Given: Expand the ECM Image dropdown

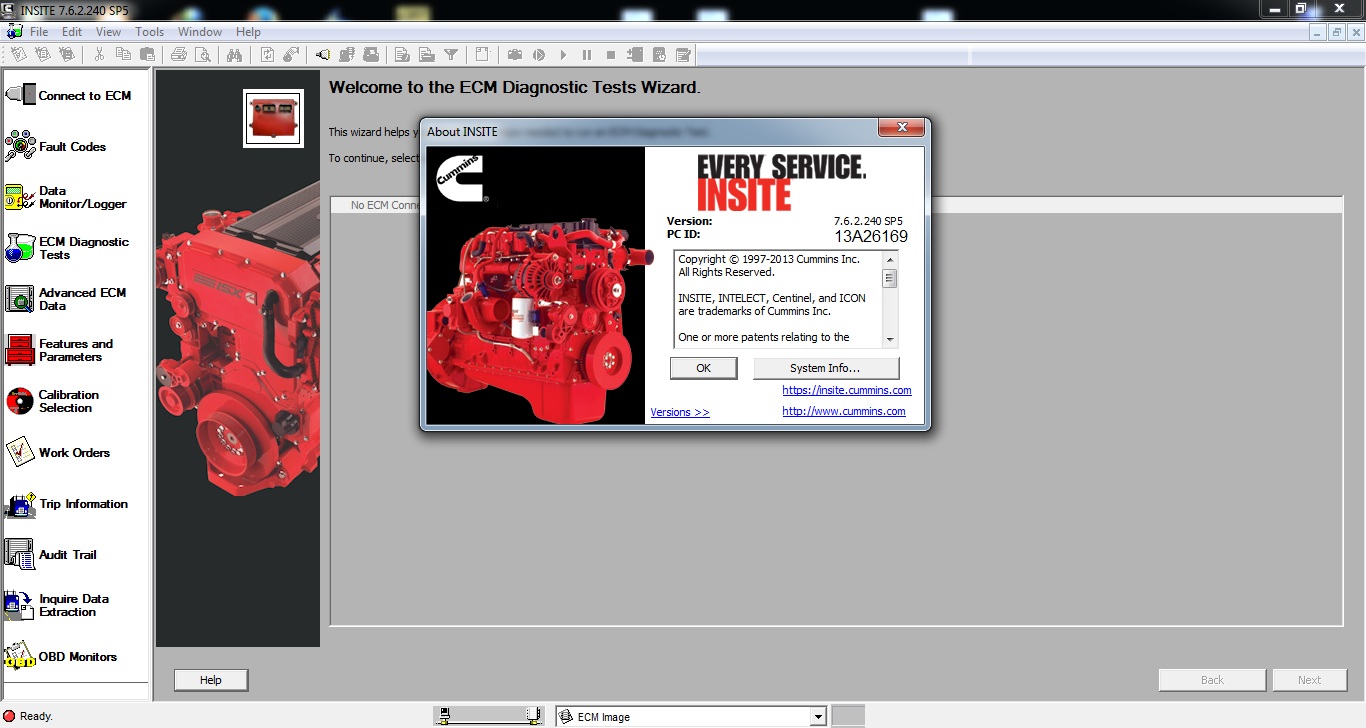Looking at the screenshot, I should tap(818, 717).
